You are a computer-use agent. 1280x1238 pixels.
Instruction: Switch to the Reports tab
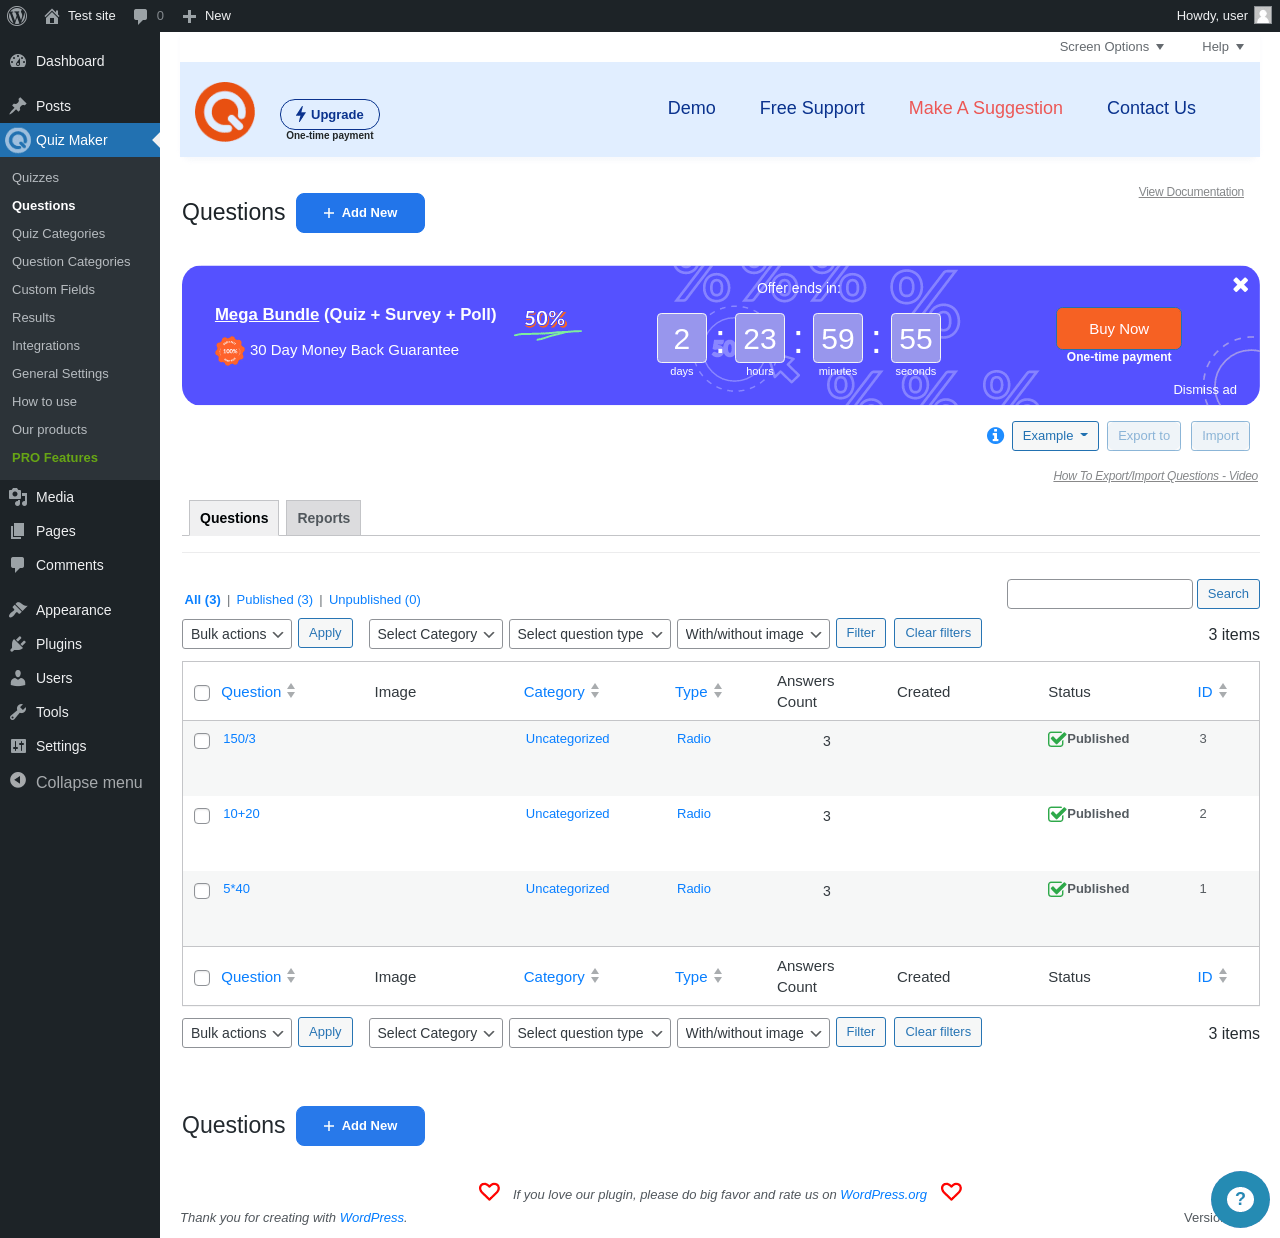(323, 518)
